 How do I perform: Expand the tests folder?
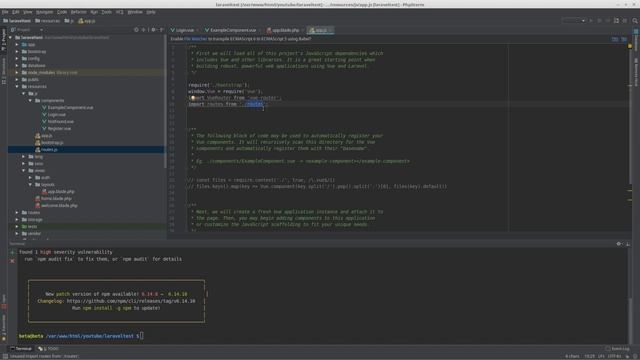point(17,227)
